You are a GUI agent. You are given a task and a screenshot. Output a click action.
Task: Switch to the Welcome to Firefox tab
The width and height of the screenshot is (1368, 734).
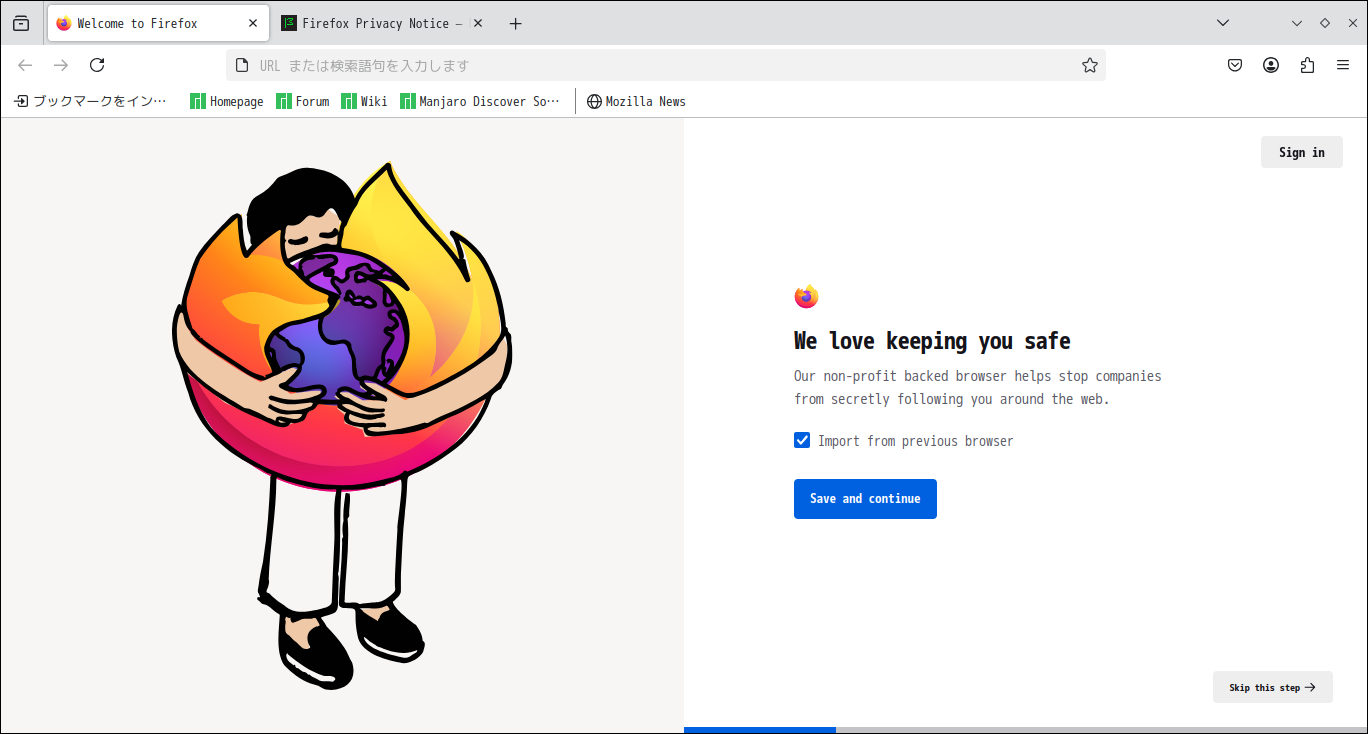tap(158, 23)
